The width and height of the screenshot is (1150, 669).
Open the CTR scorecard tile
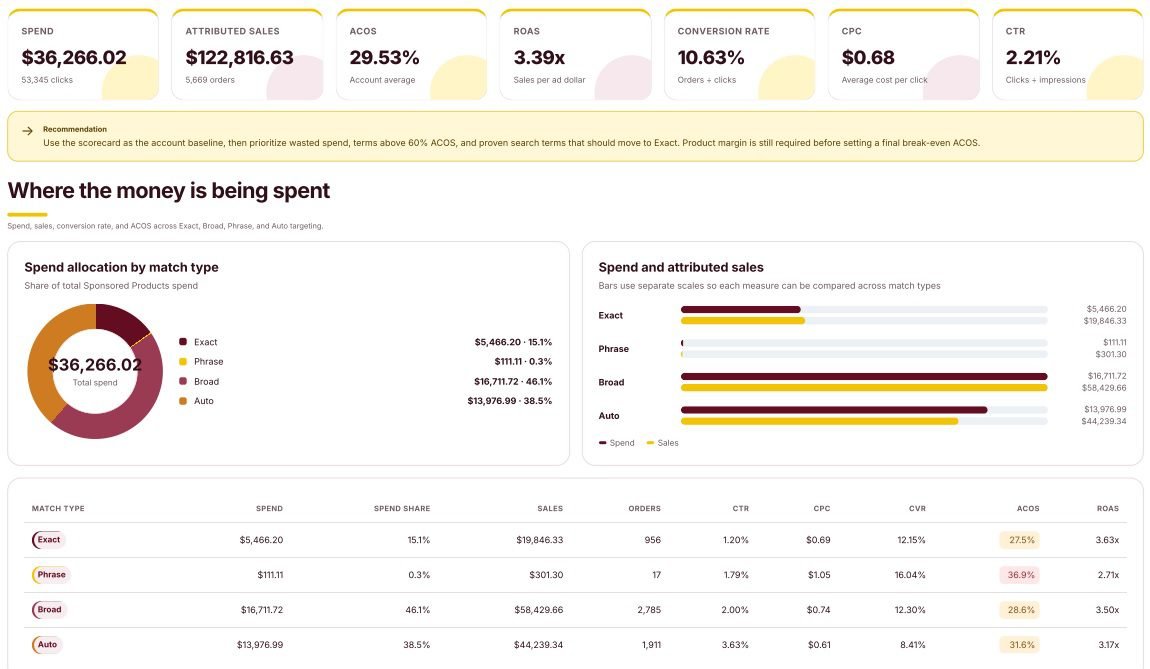tap(1068, 54)
